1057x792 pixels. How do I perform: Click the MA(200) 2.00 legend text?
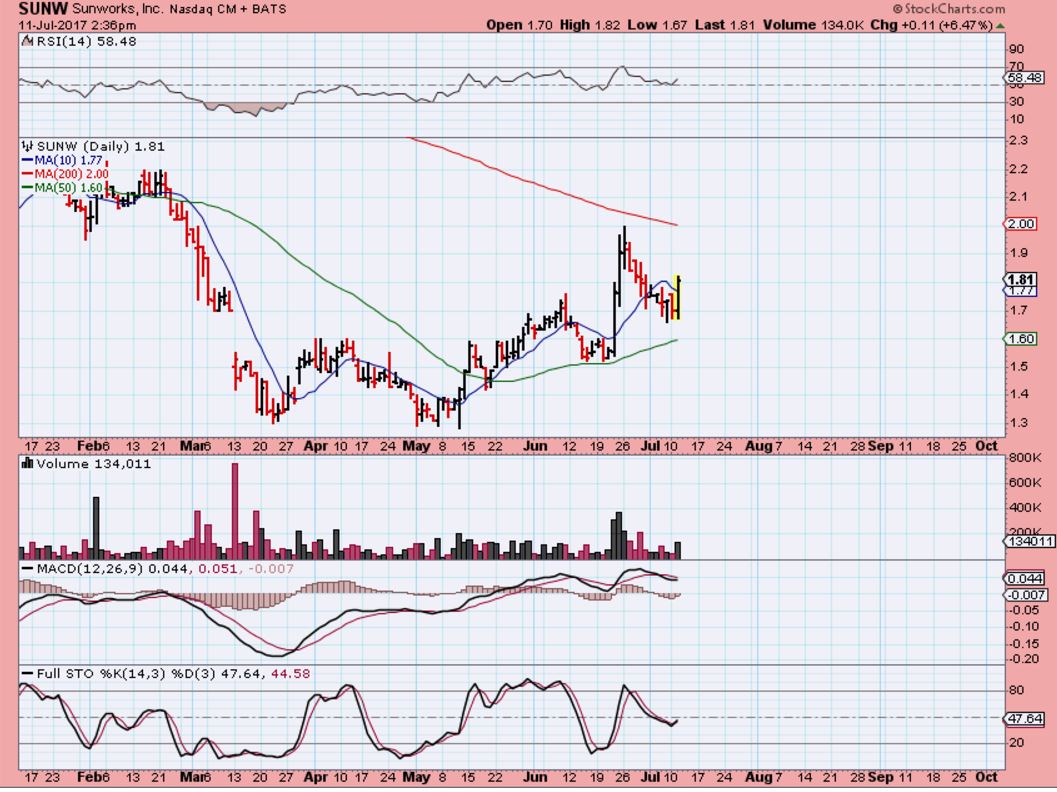[71, 174]
